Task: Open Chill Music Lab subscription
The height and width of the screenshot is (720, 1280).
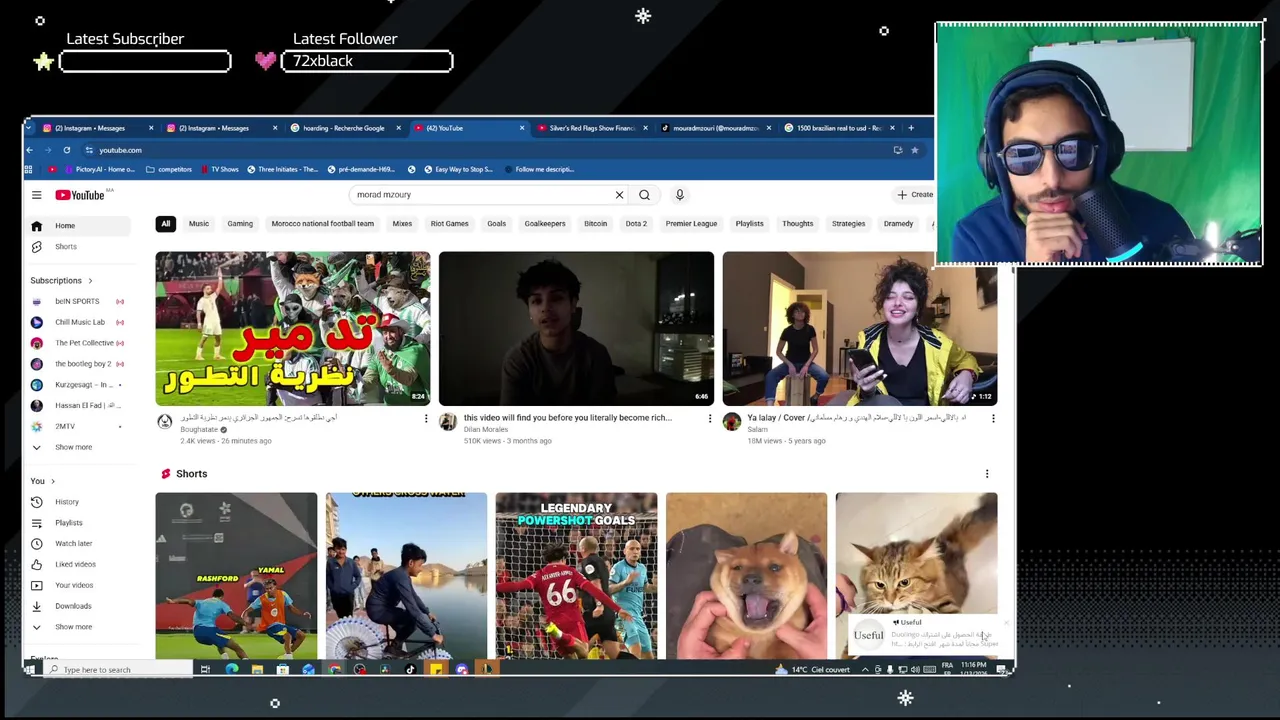Action: click(78, 322)
